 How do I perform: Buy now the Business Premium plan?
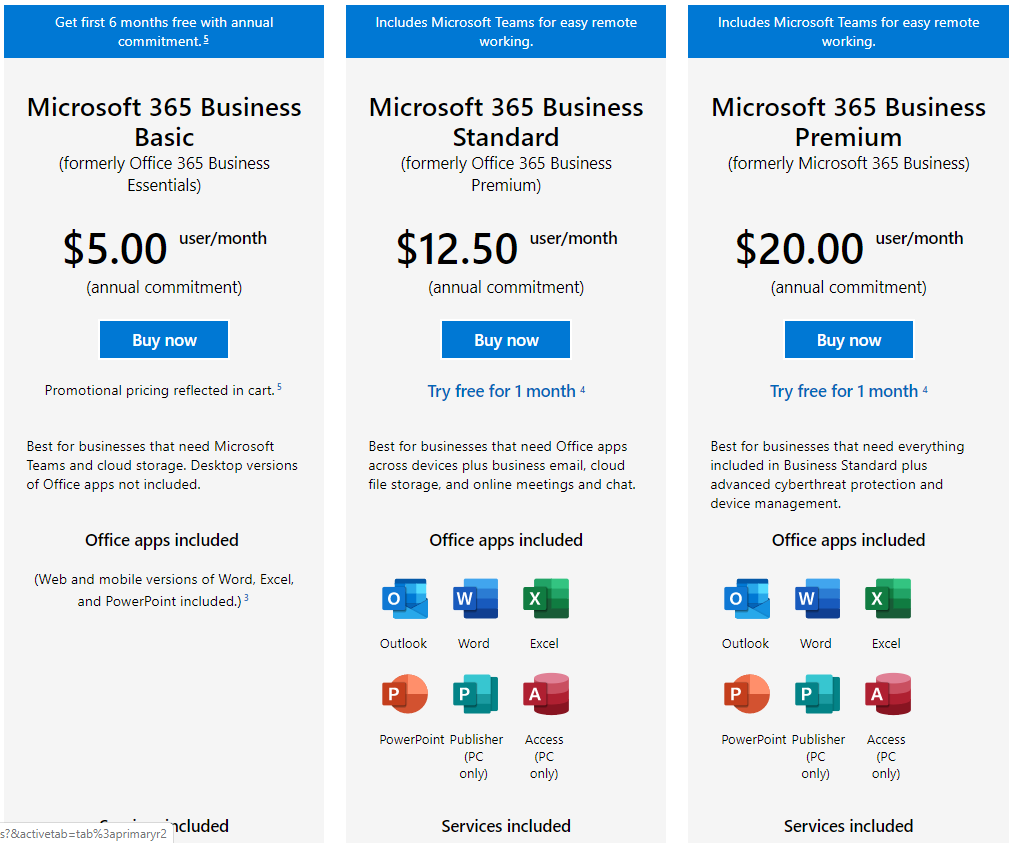[x=849, y=340]
